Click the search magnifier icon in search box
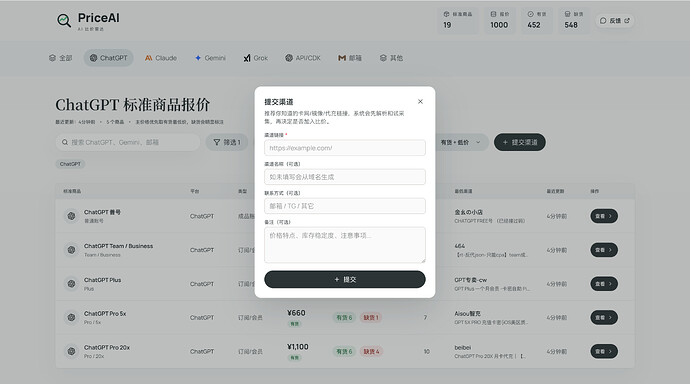Image resolution: width=690 pixels, height=384 pixels. click(x=65, y=142)
